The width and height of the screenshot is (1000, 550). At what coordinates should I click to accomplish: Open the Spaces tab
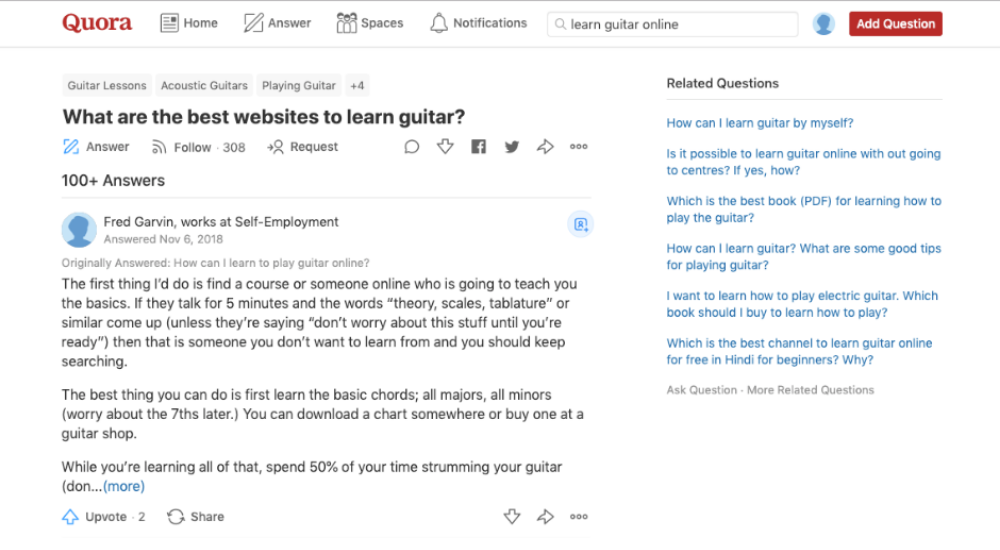click(x=370, y=23)
